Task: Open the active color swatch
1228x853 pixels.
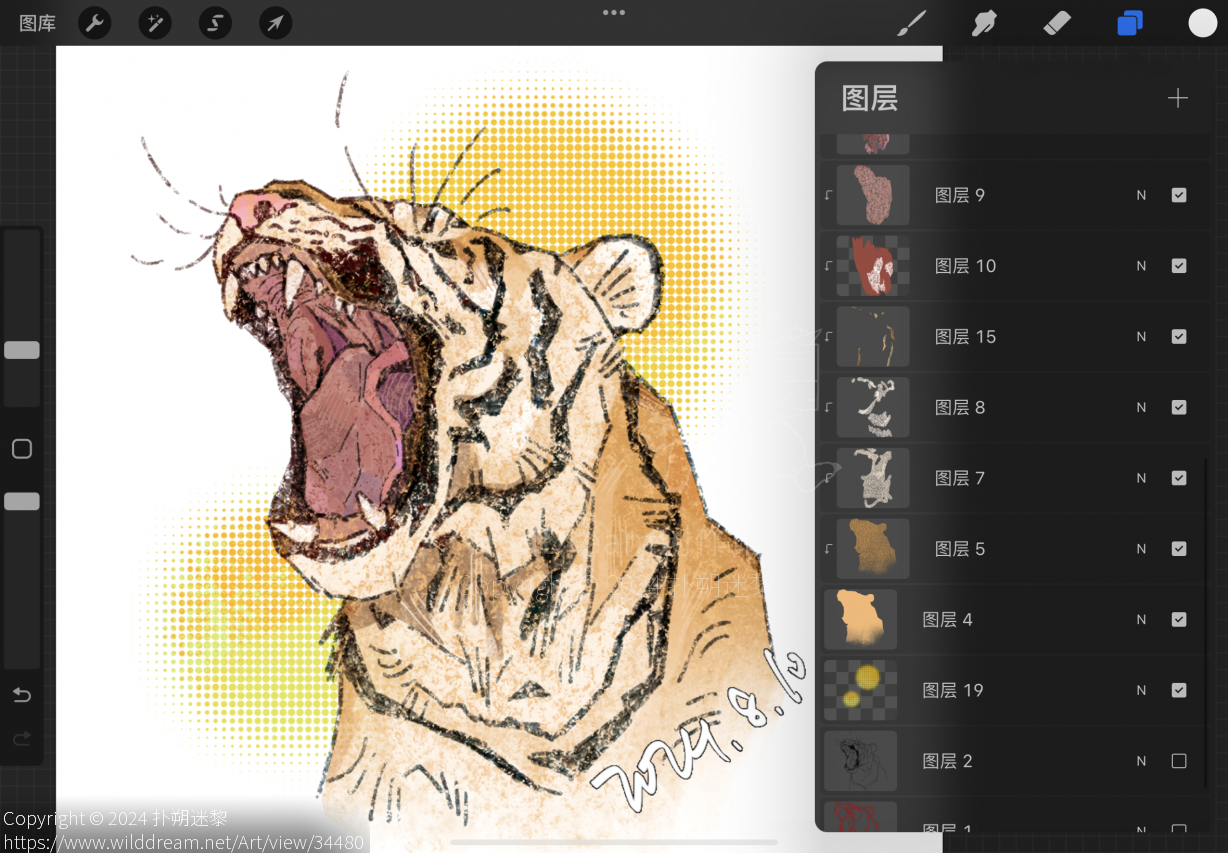Action: tap(1202, 23)
